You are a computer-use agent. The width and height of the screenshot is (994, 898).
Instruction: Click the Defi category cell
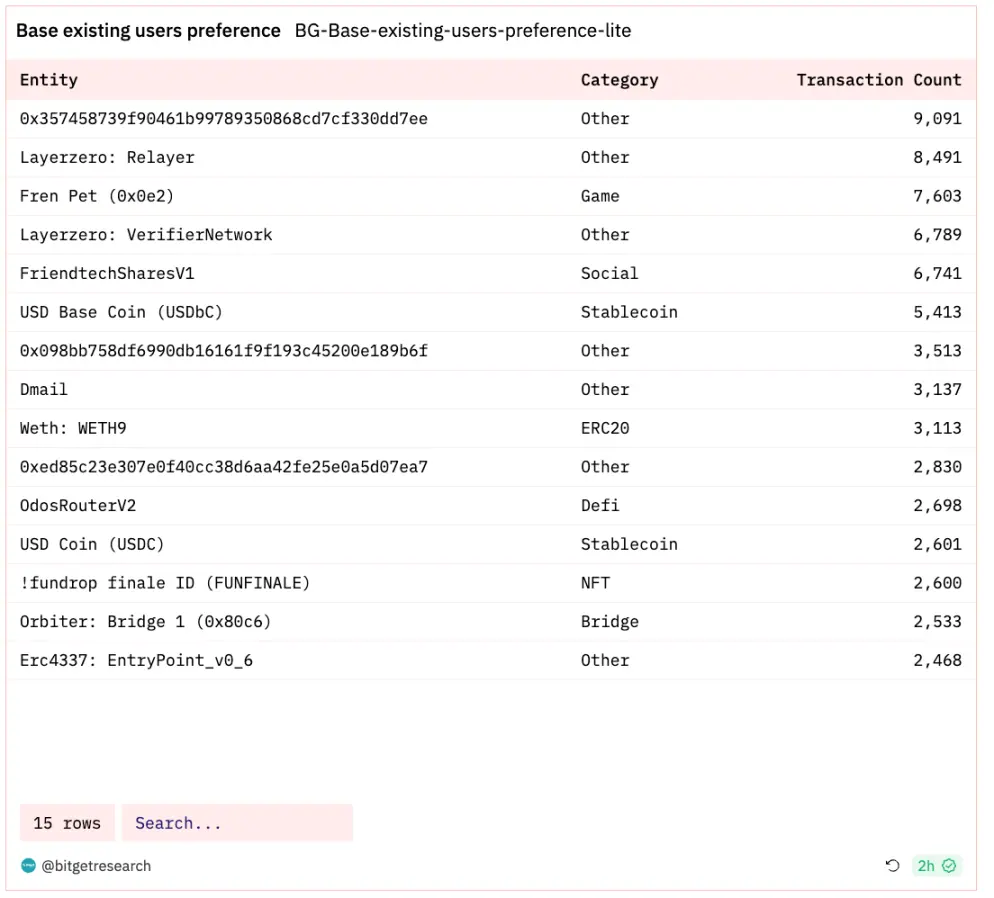(x=600, y=505)
